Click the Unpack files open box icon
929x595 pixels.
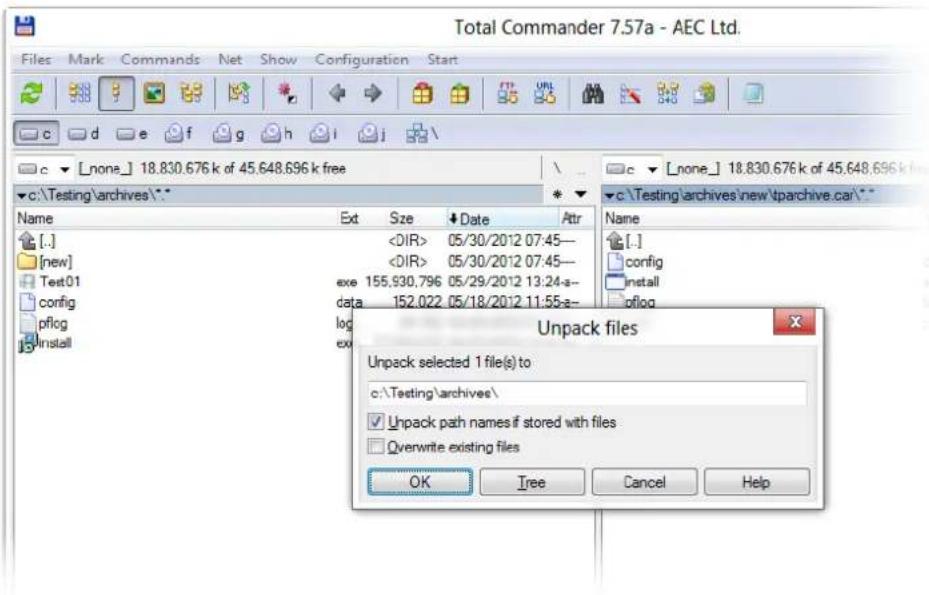pos(459,94)
